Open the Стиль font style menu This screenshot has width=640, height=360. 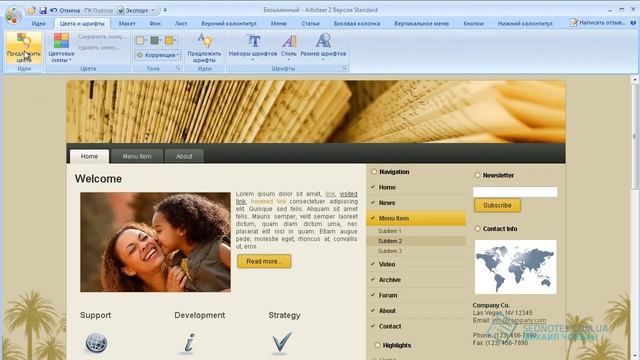(x=289, y=48)
